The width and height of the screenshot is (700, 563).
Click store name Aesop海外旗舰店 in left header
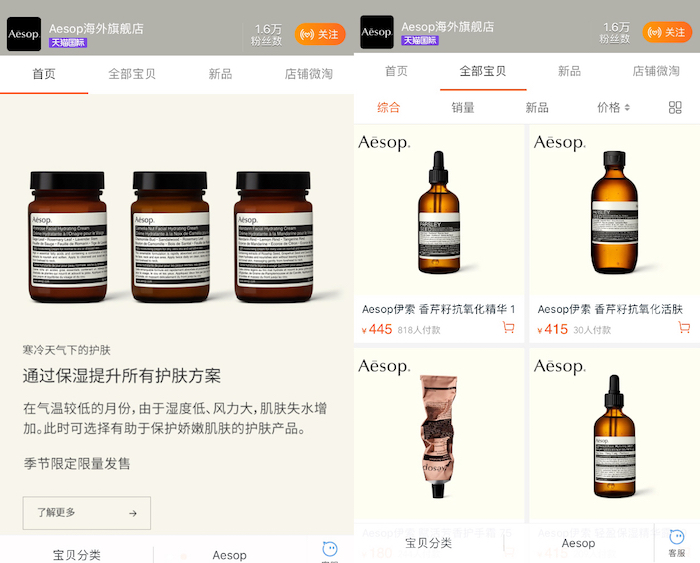96,29
